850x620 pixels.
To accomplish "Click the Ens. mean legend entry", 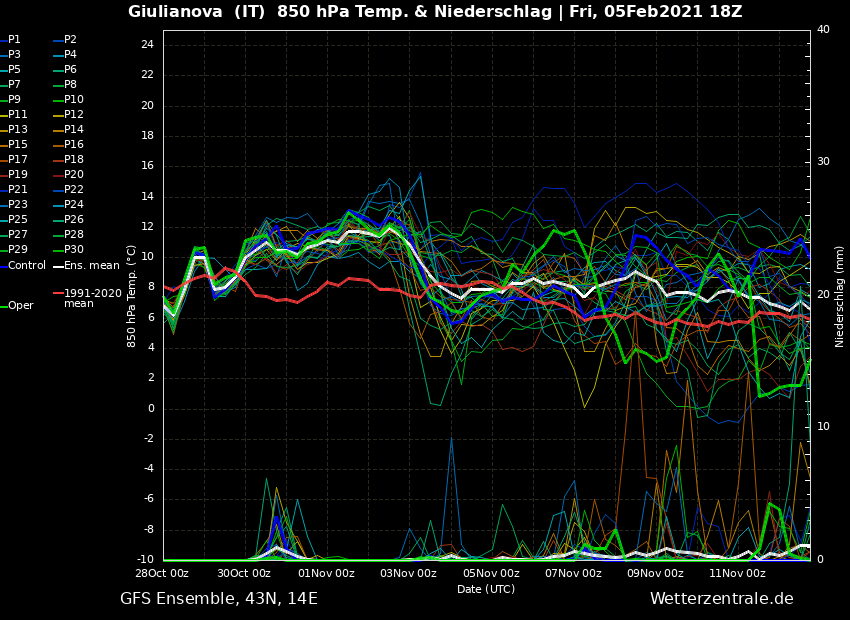I will click(x=91, y=266).
